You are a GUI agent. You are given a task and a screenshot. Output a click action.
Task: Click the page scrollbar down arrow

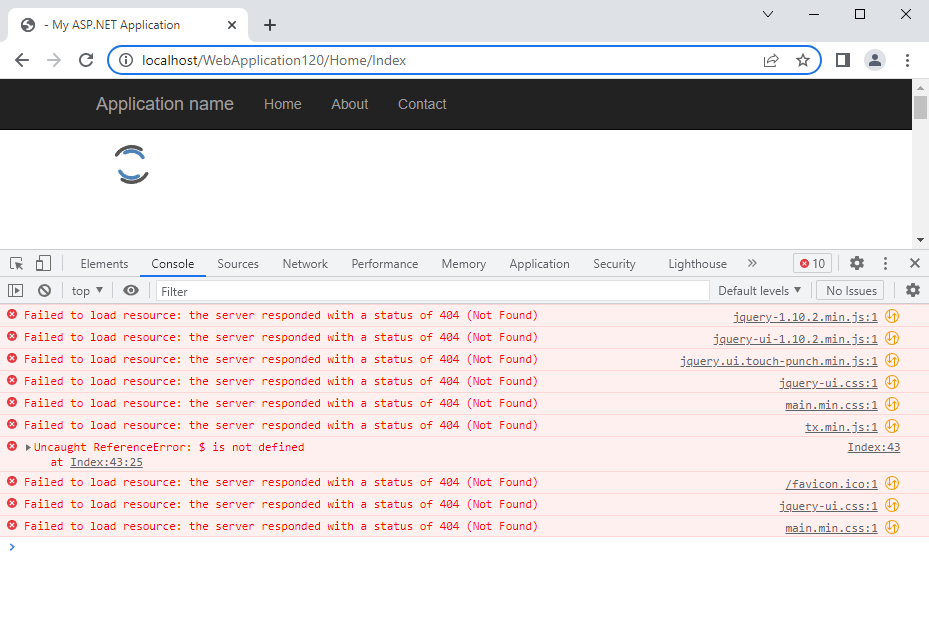(920, 240)
